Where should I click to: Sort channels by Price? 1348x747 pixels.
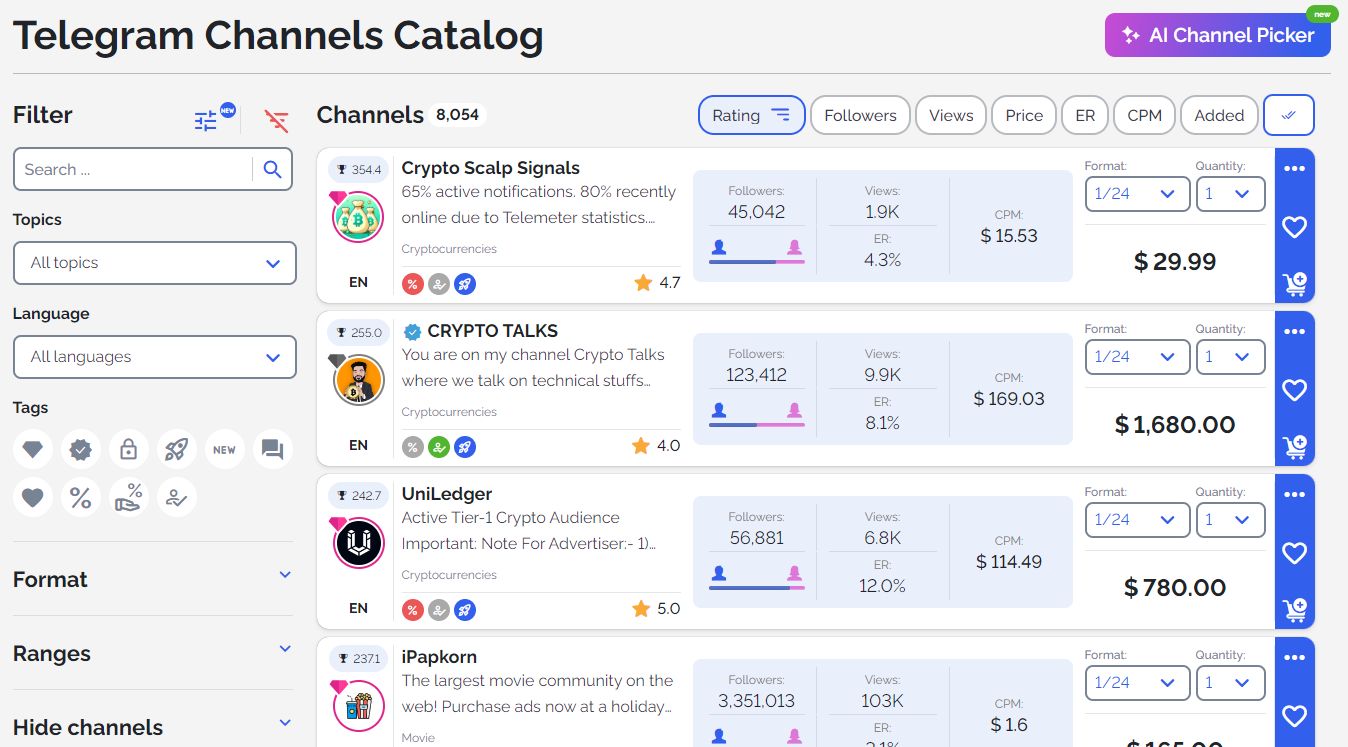pos(1024,115)
